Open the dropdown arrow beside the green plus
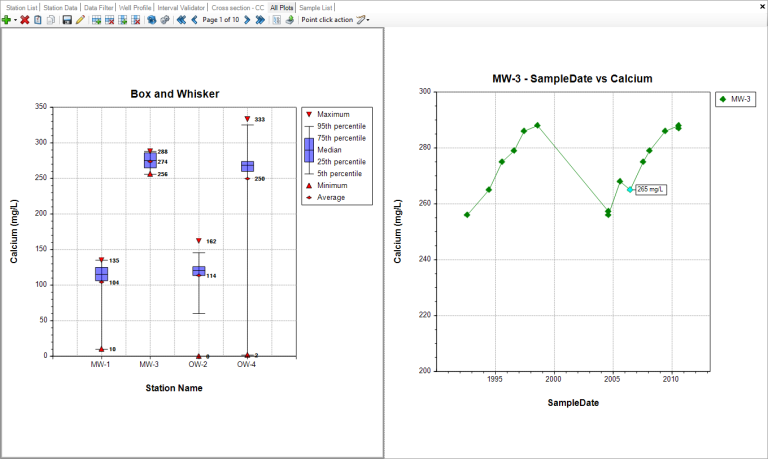Screen dimensions: 768x459 pos(15,20)
